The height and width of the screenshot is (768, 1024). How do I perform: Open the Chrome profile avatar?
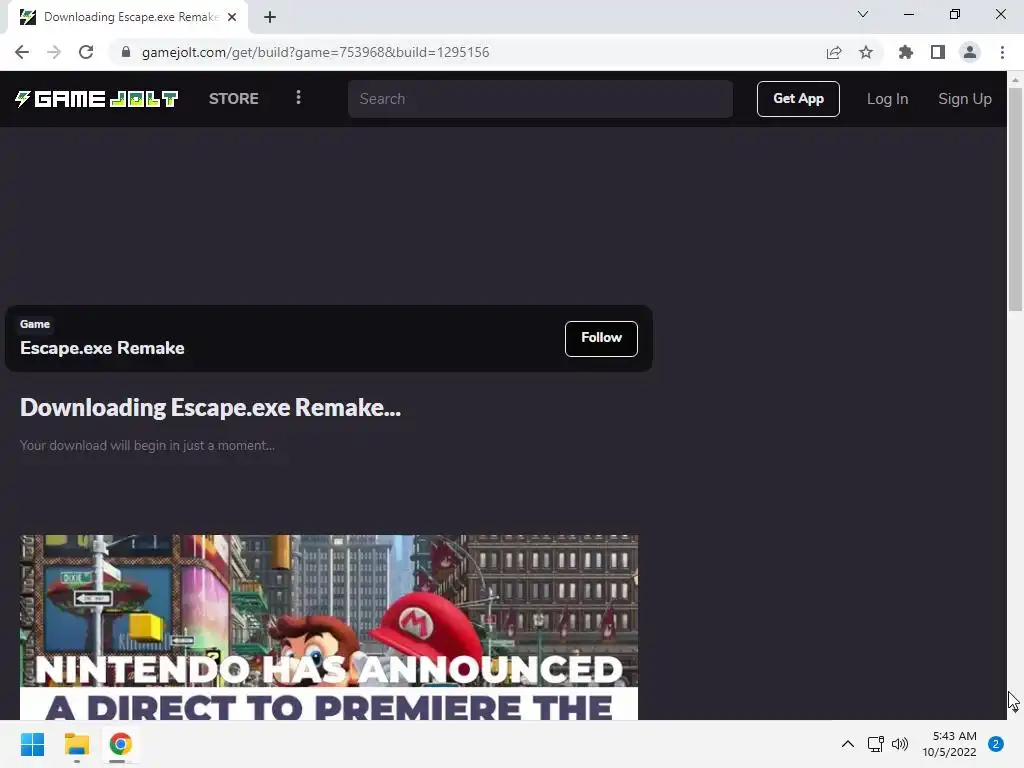pos(970,52)
